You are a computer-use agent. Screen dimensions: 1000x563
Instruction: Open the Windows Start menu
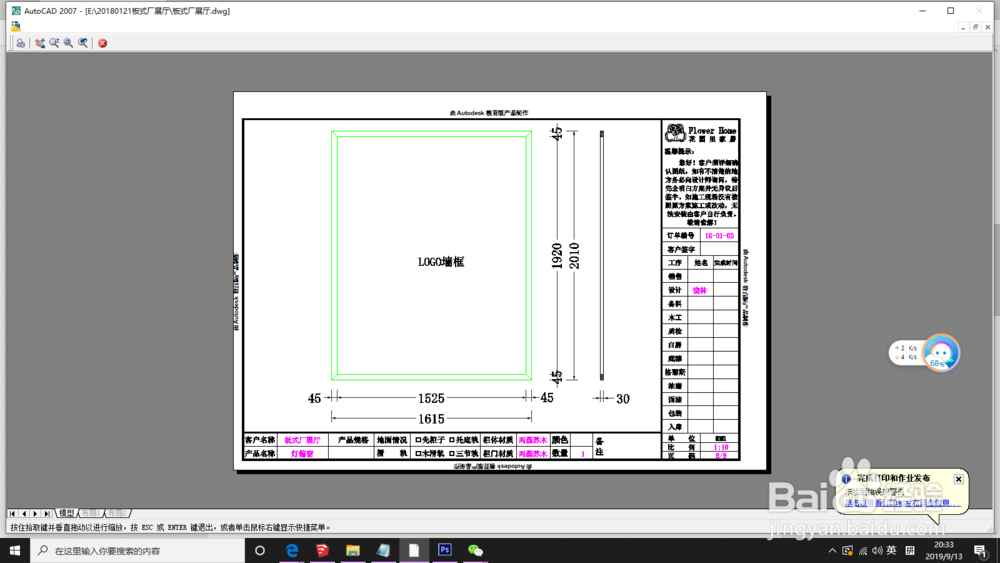(15, 550)
